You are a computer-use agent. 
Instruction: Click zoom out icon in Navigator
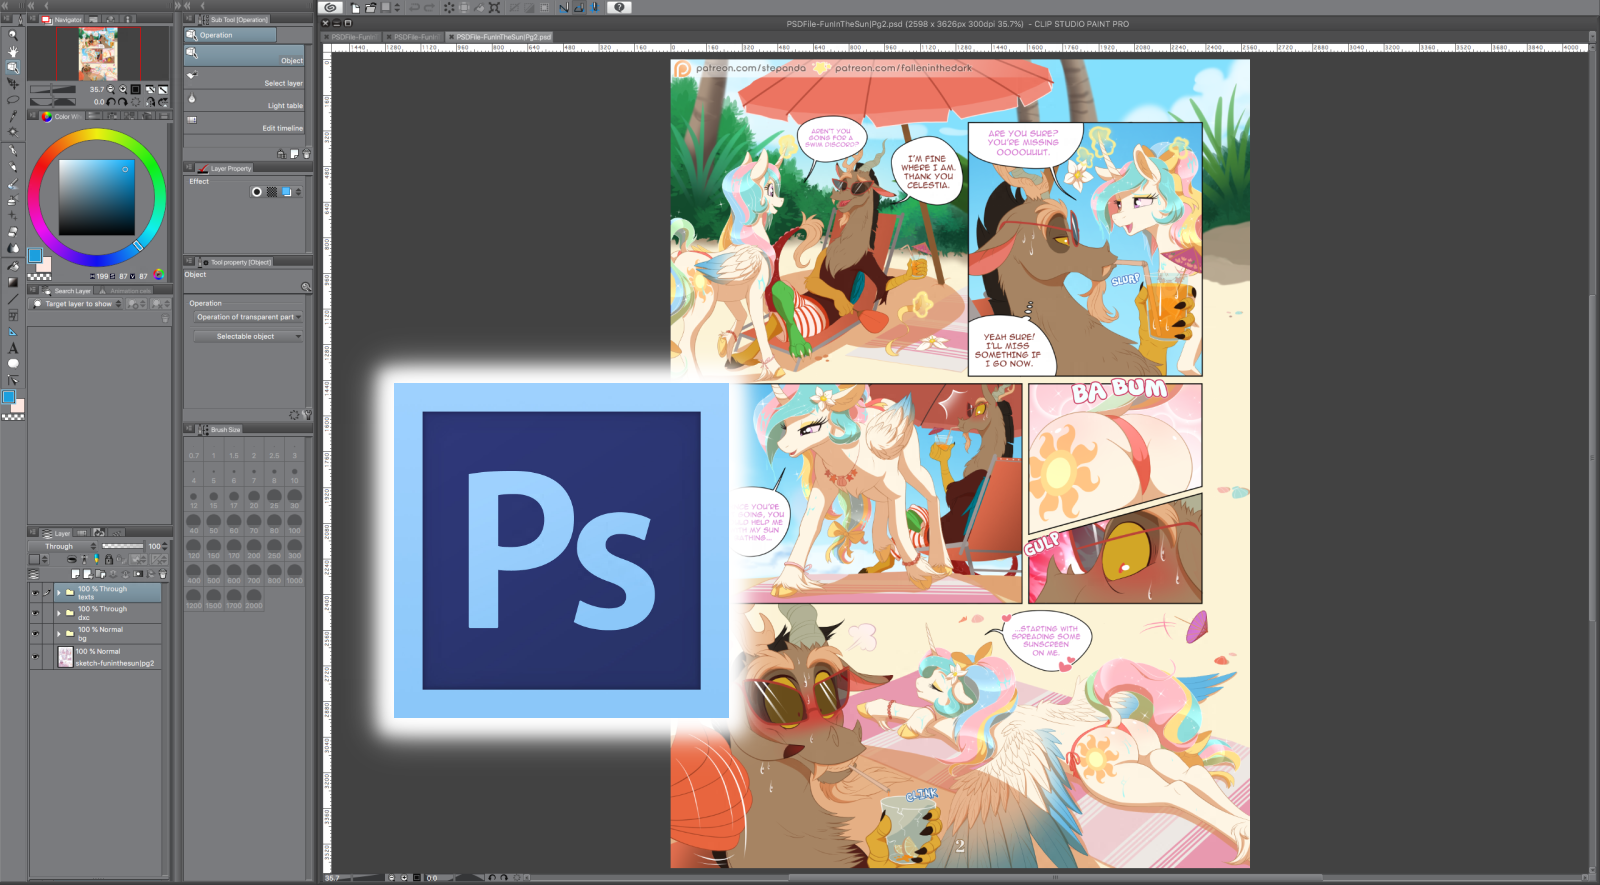click(111, 90)
